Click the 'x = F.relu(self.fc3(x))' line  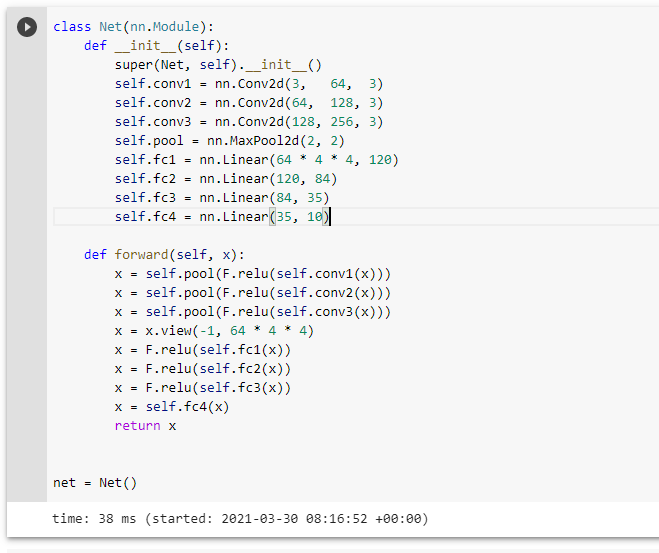pos(203,388)
